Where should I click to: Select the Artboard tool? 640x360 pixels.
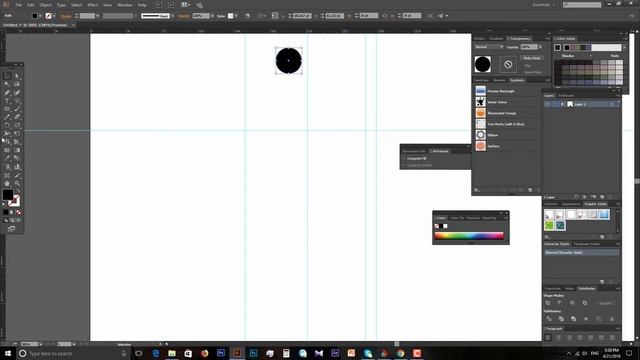point(7,175)
